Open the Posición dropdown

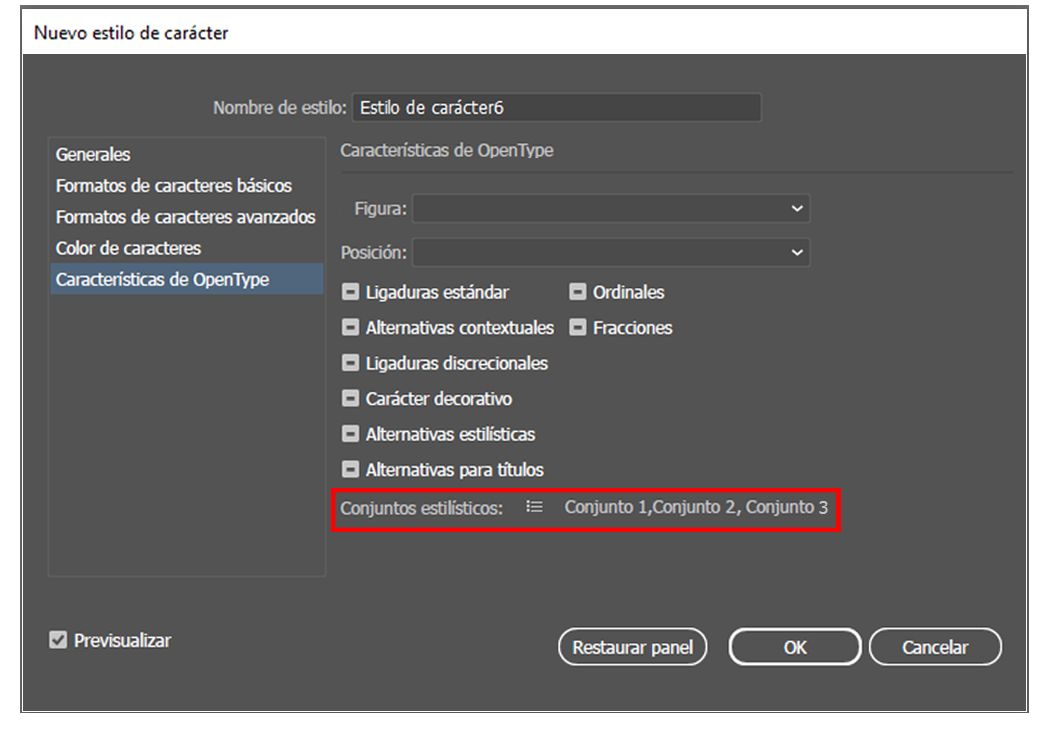[611, 252]
